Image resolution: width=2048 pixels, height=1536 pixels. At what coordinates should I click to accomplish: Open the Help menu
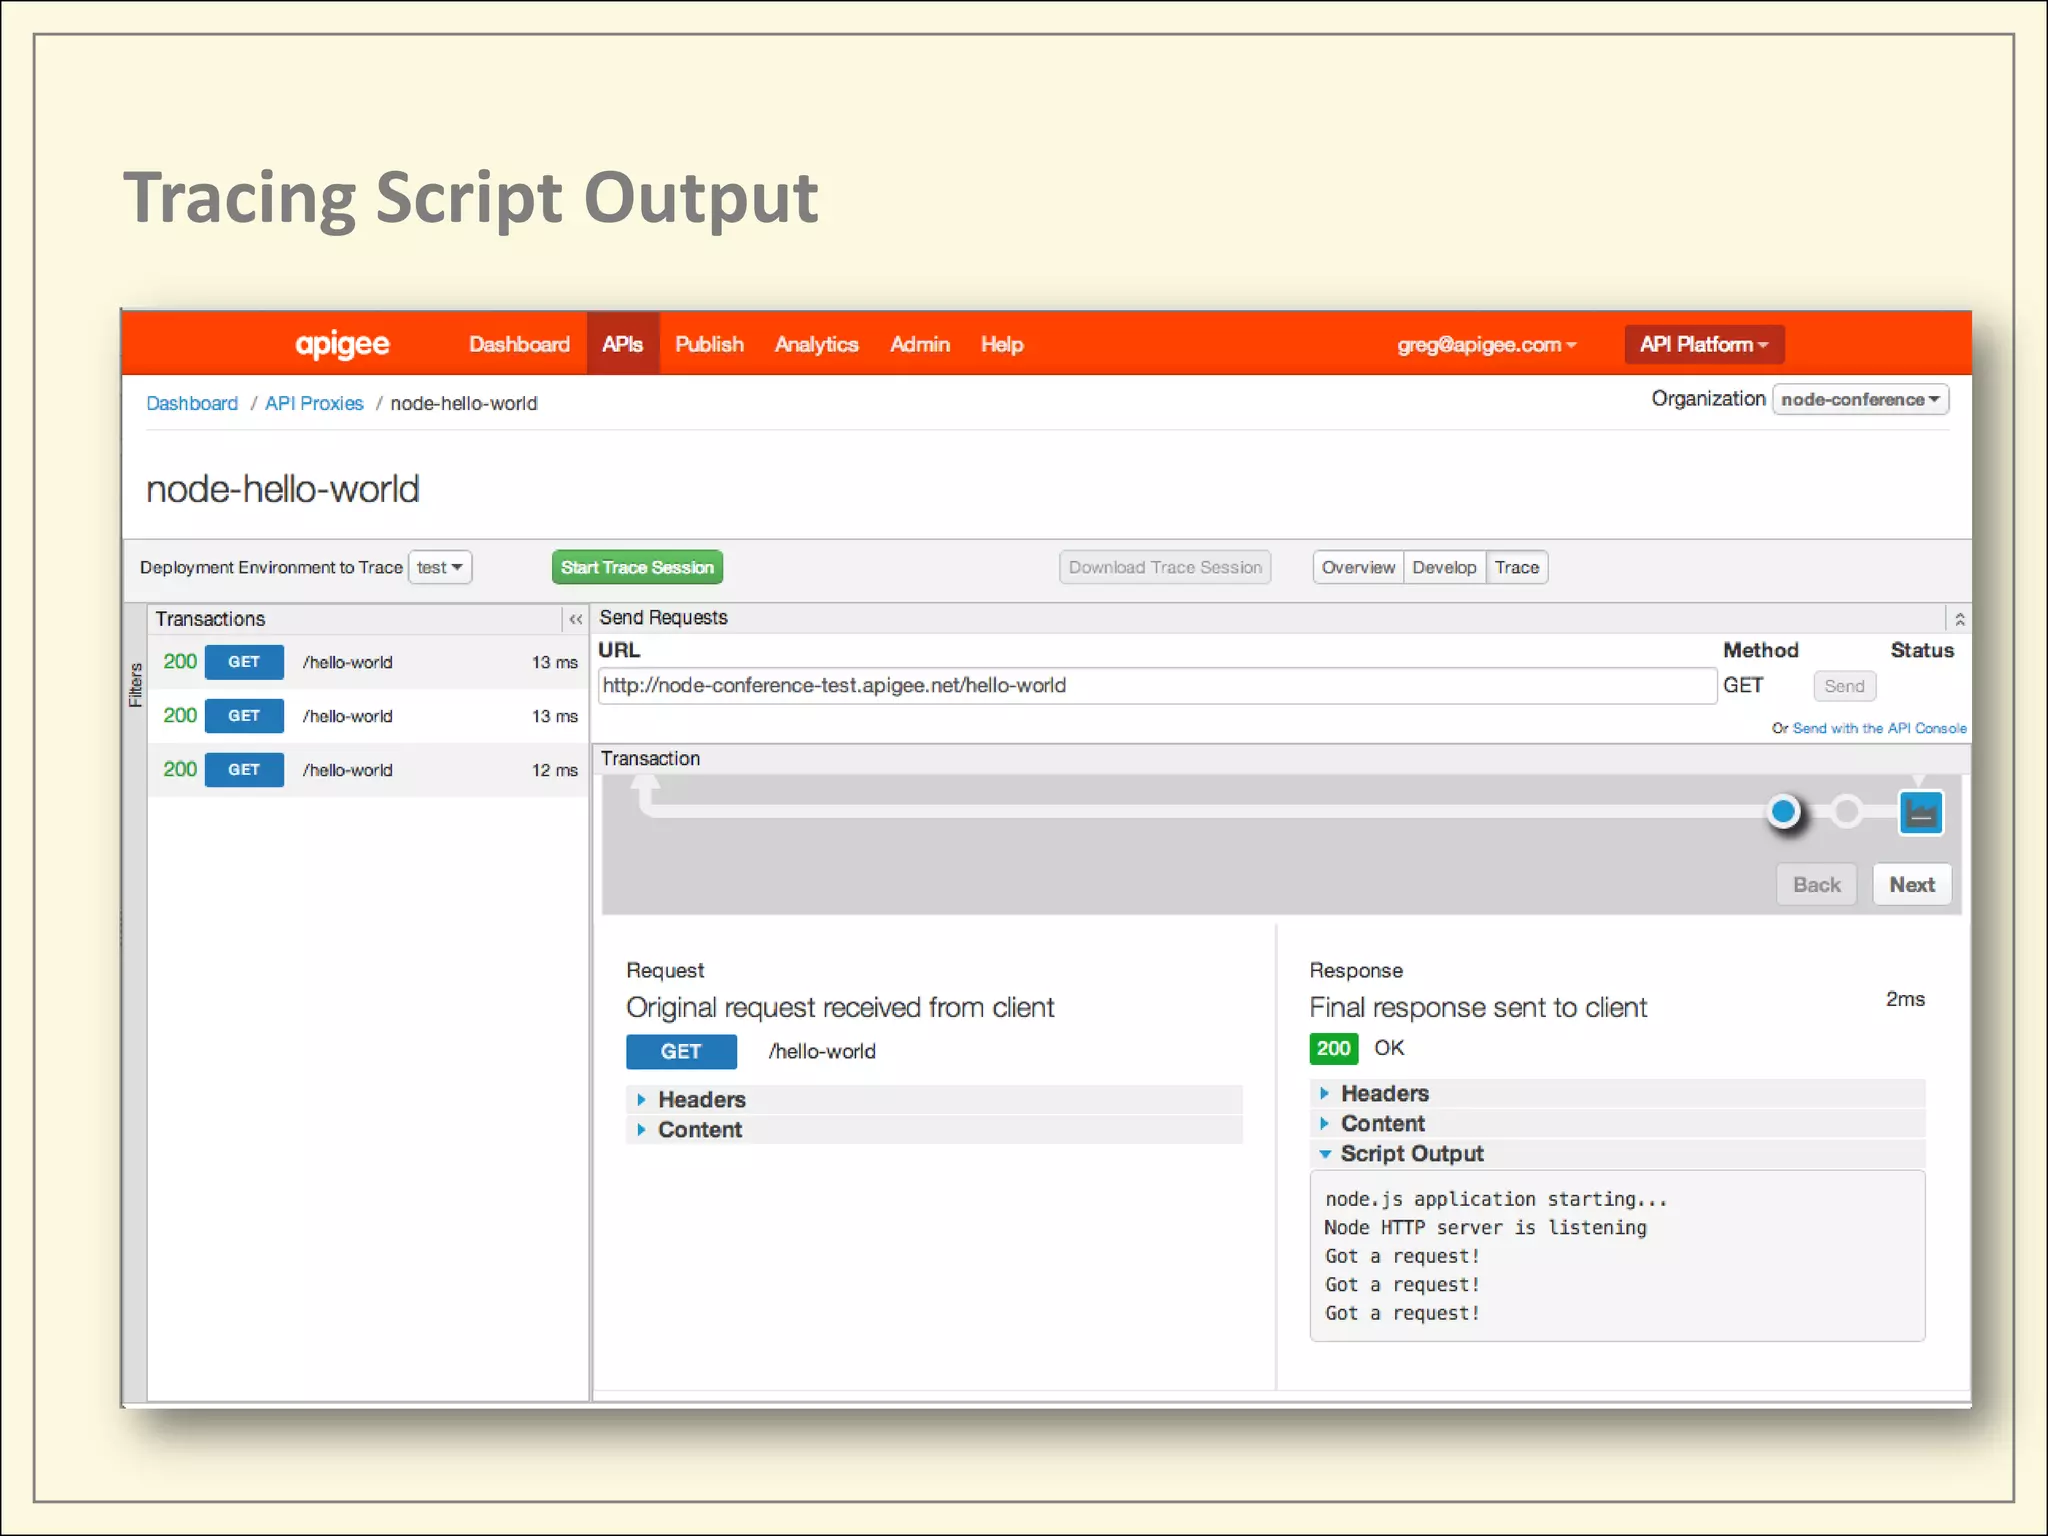pyautogui.click(x=1001, y=345)
